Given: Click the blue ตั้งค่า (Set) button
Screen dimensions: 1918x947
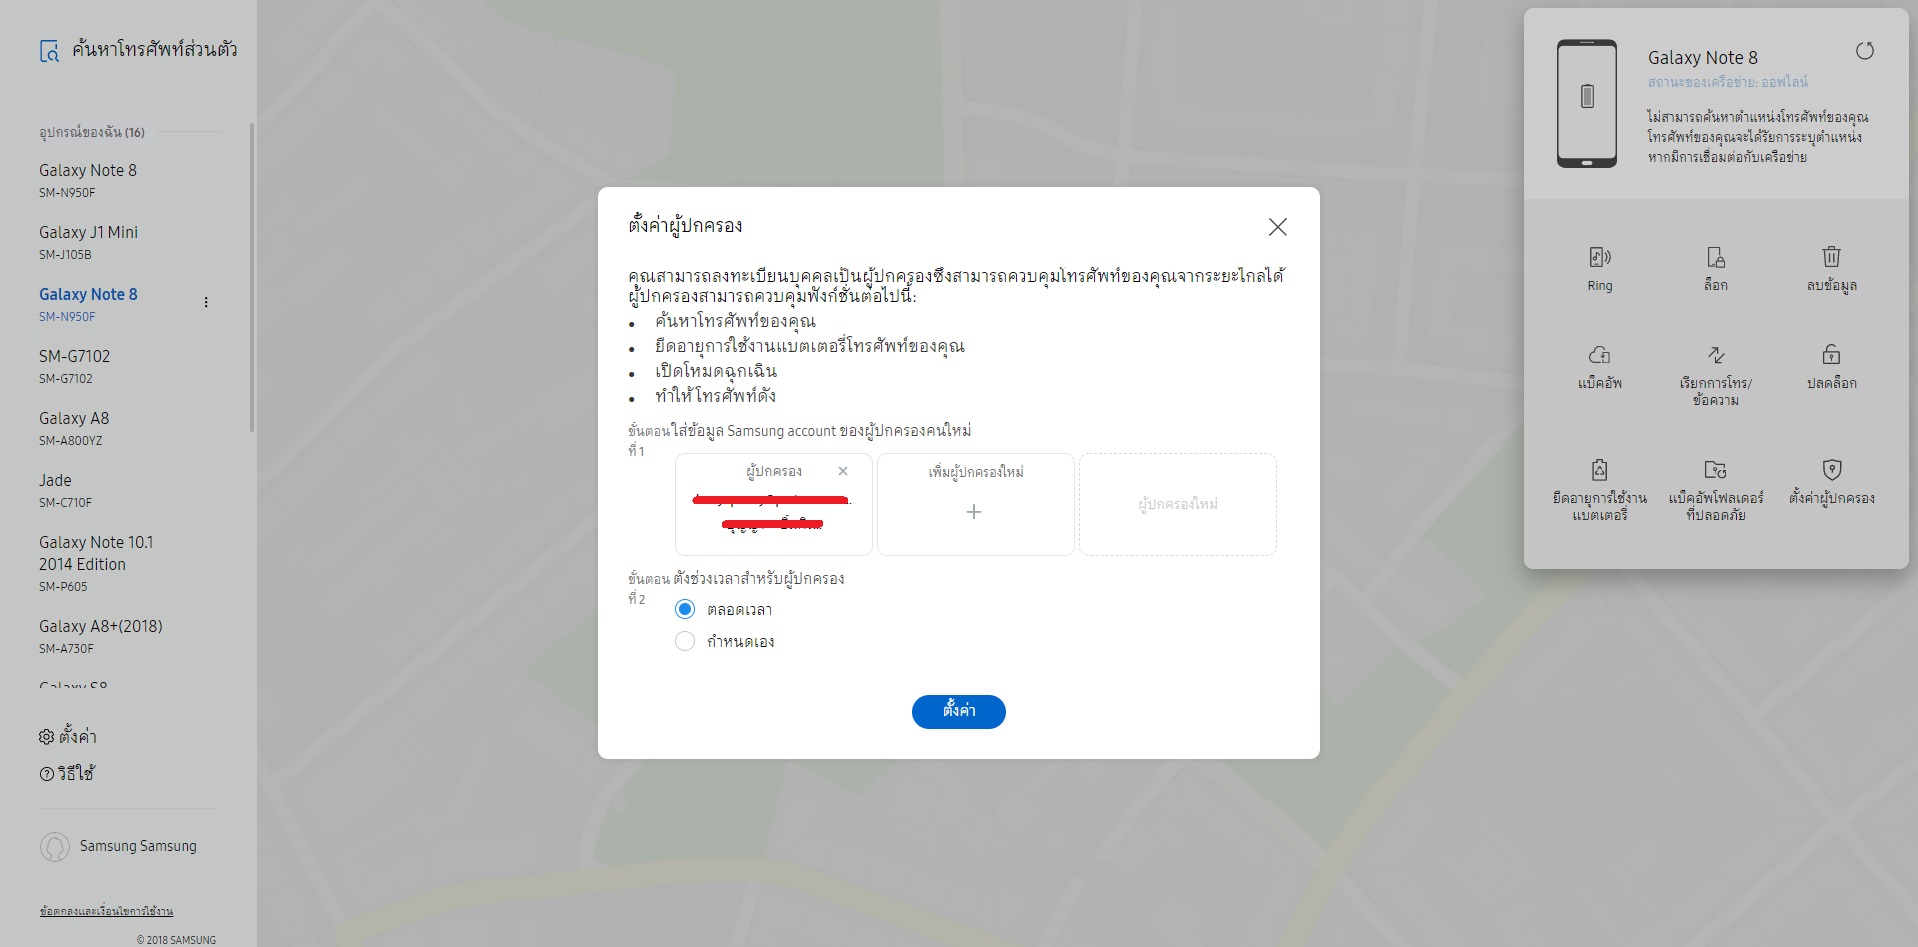Looking at the screenshot, I should click(x=958, y=711).
